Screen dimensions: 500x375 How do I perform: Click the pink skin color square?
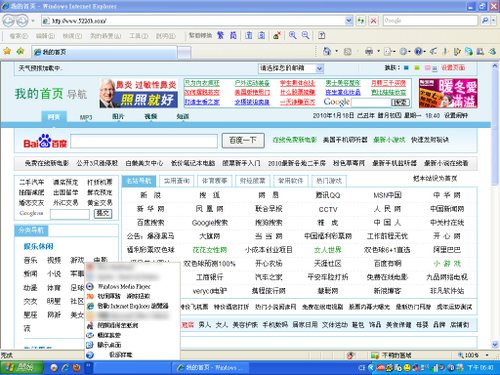click(x=427, y=68)
